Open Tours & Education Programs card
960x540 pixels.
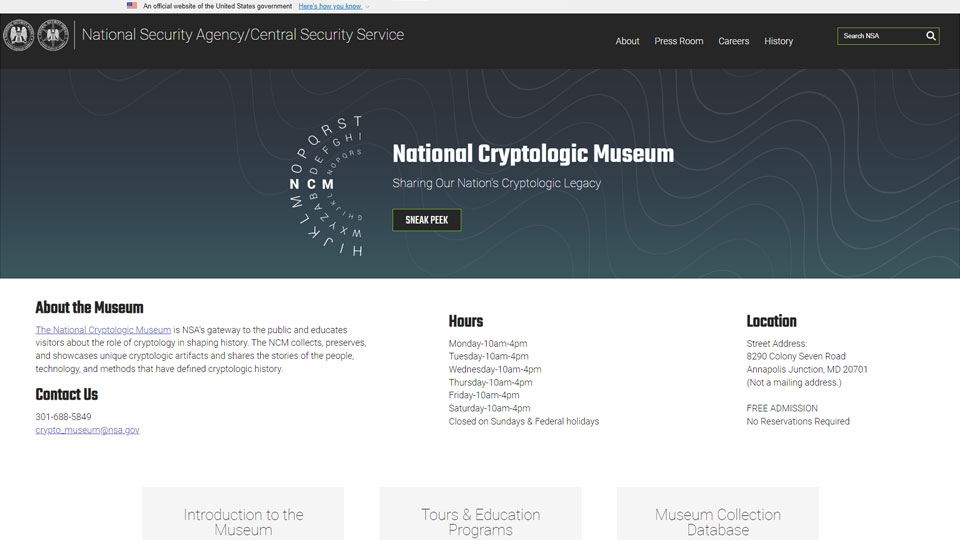(x=481, y=514)
